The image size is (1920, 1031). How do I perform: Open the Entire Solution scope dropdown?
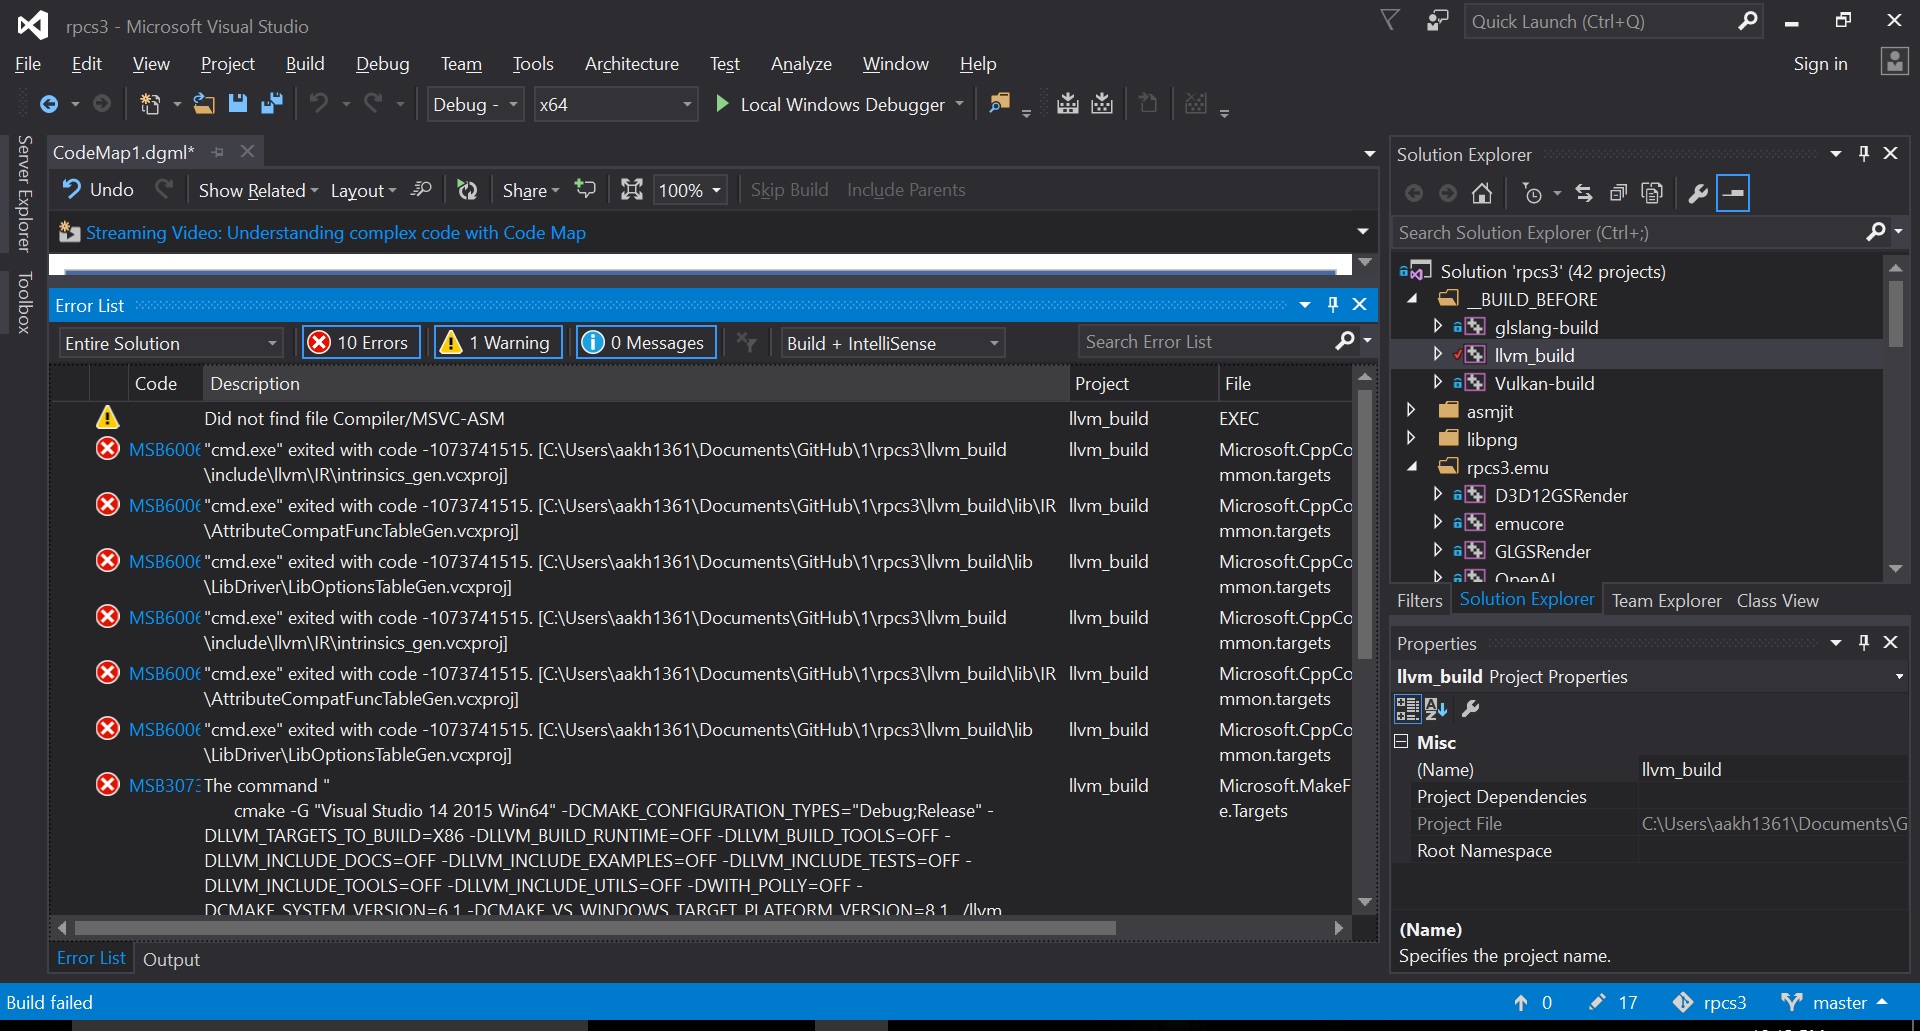tap(170, 343)
